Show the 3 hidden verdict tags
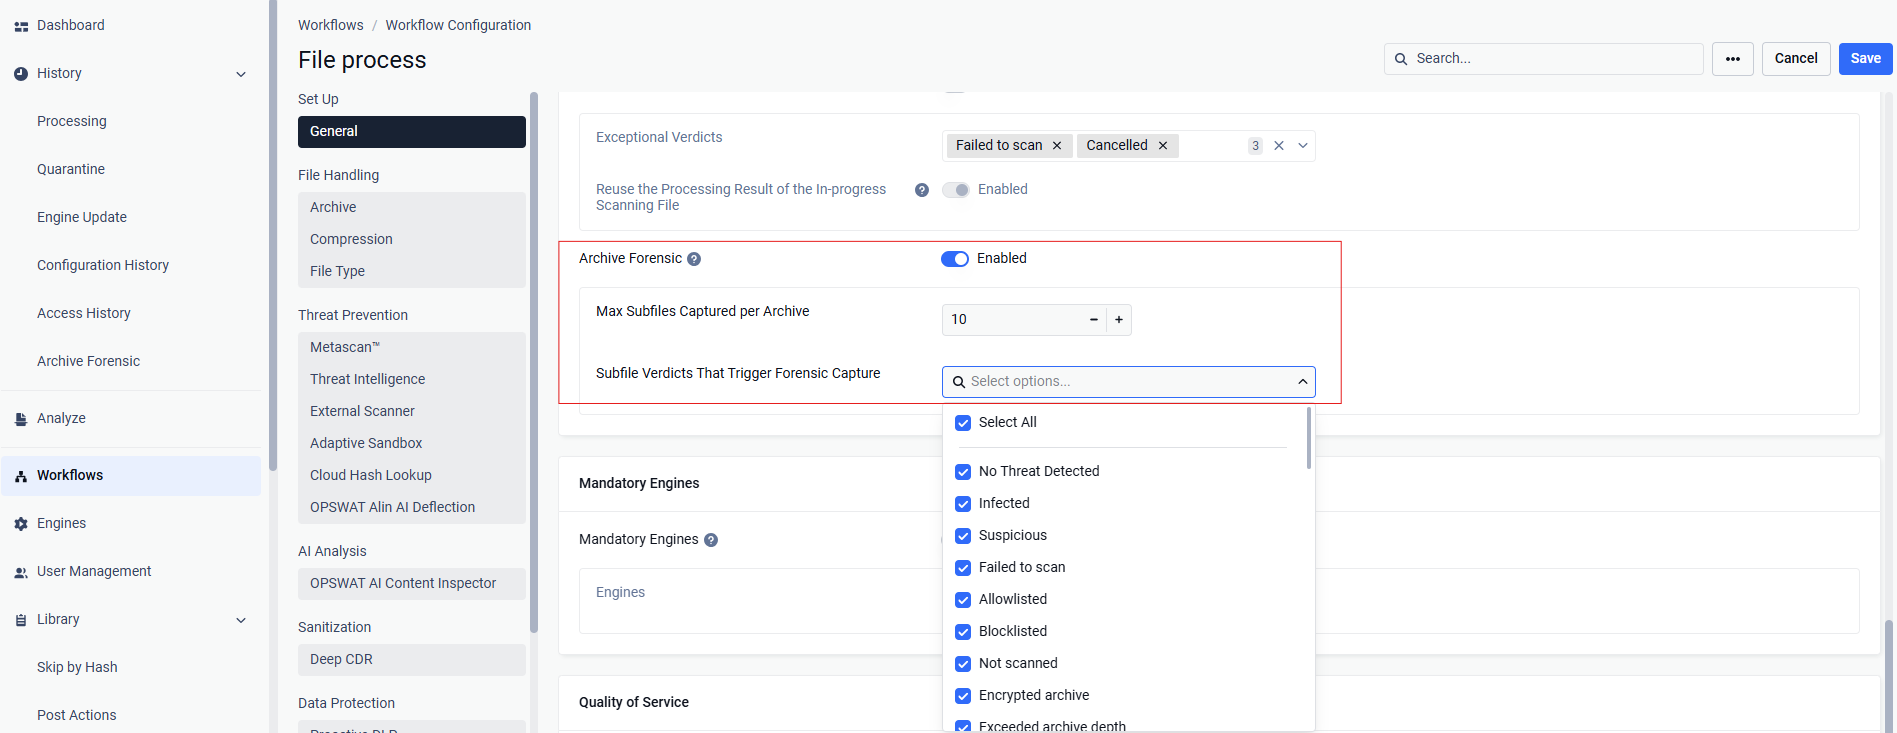Viewport: 1897px width, 733px height. click(x=1255, y=146)
